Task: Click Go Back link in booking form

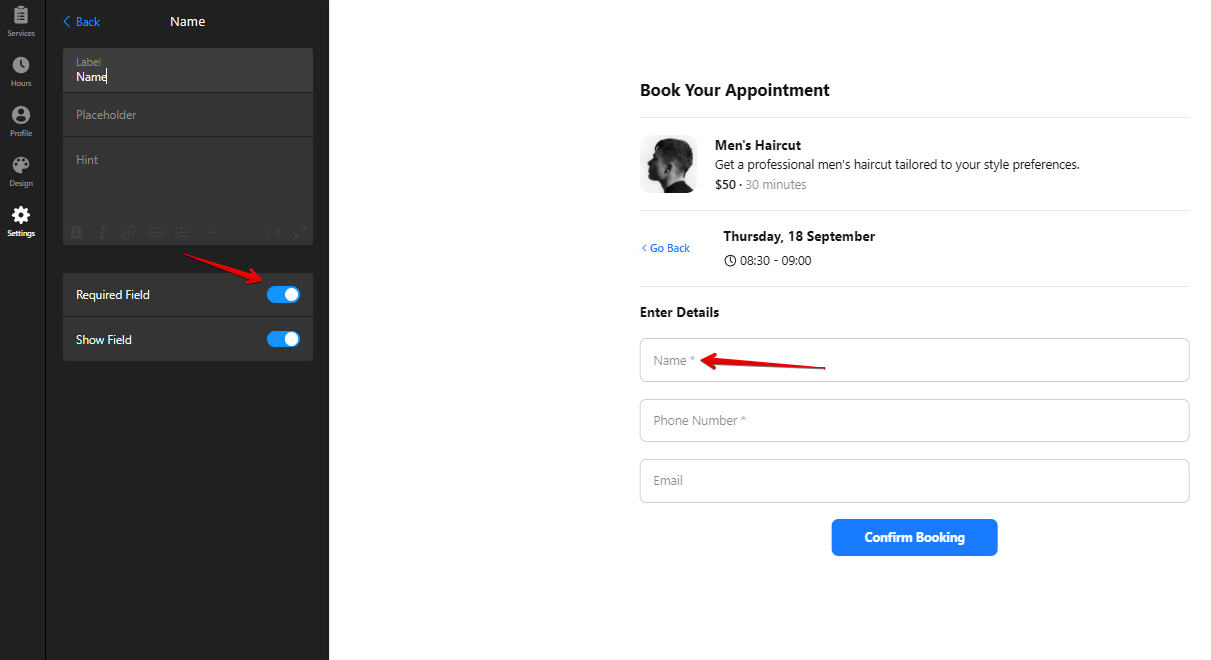Action: (666, 248)
